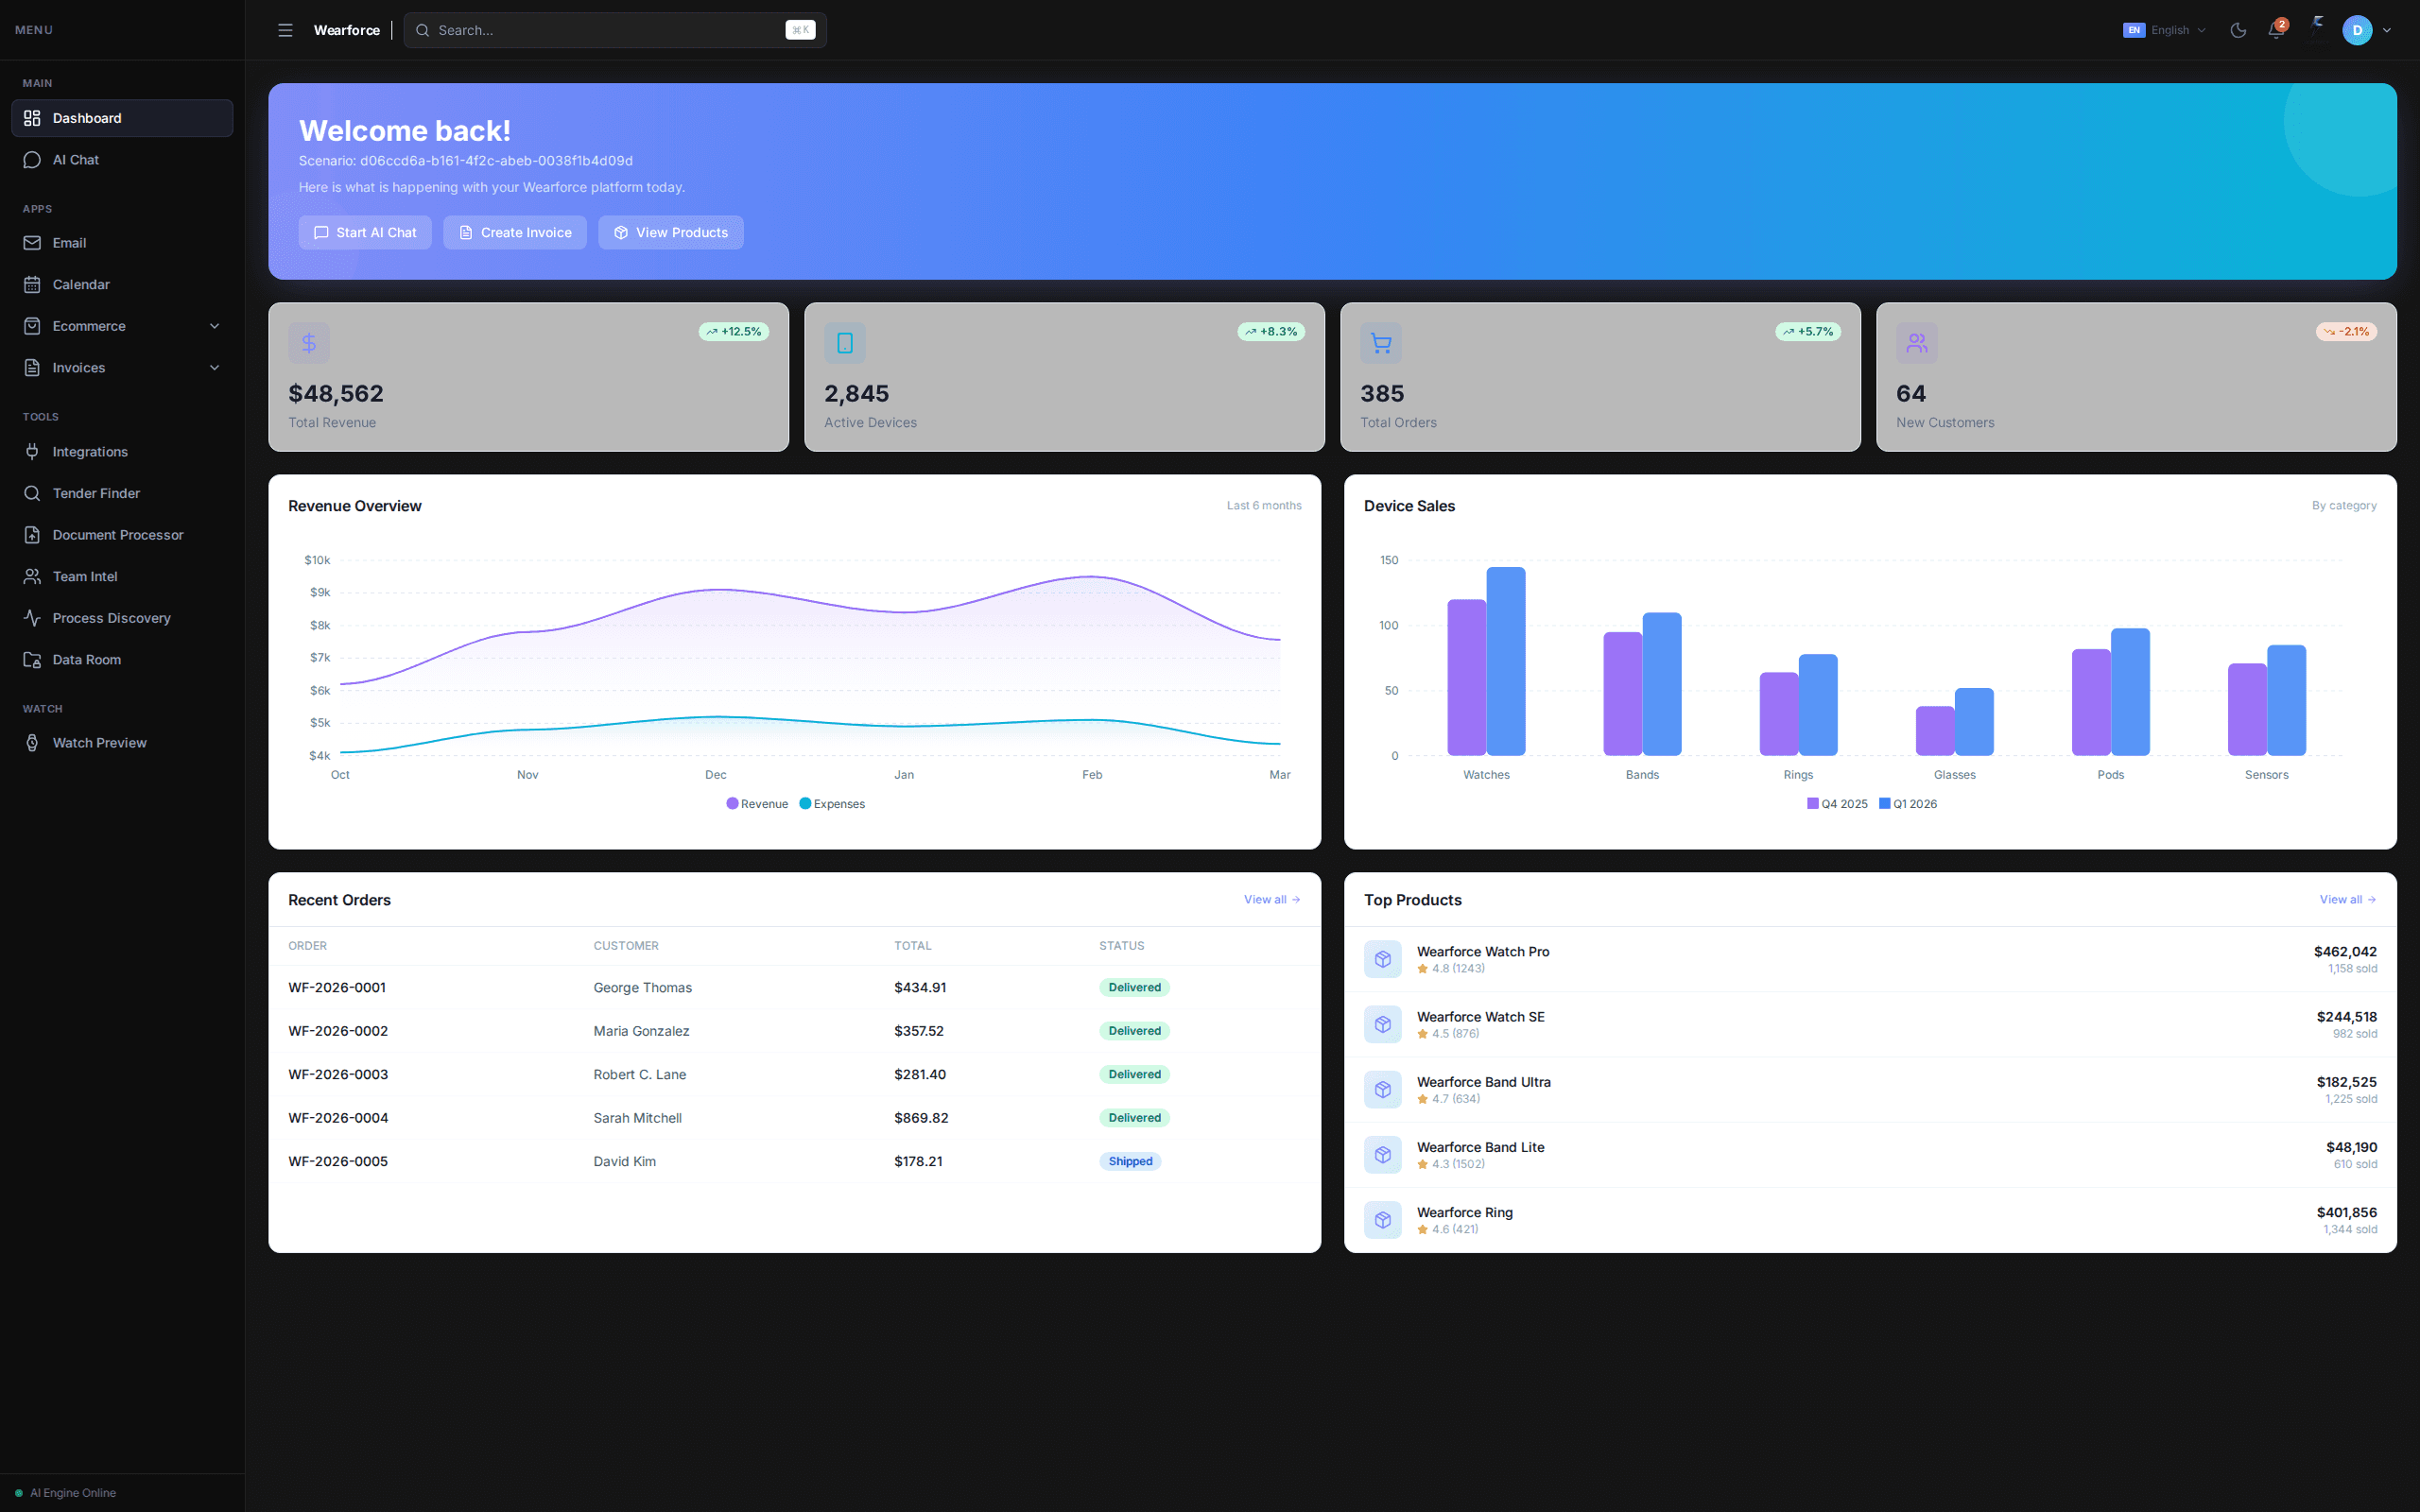
Task: Click the hamburger menu icon beside Wearforce
Action: [x=285, y=30]
